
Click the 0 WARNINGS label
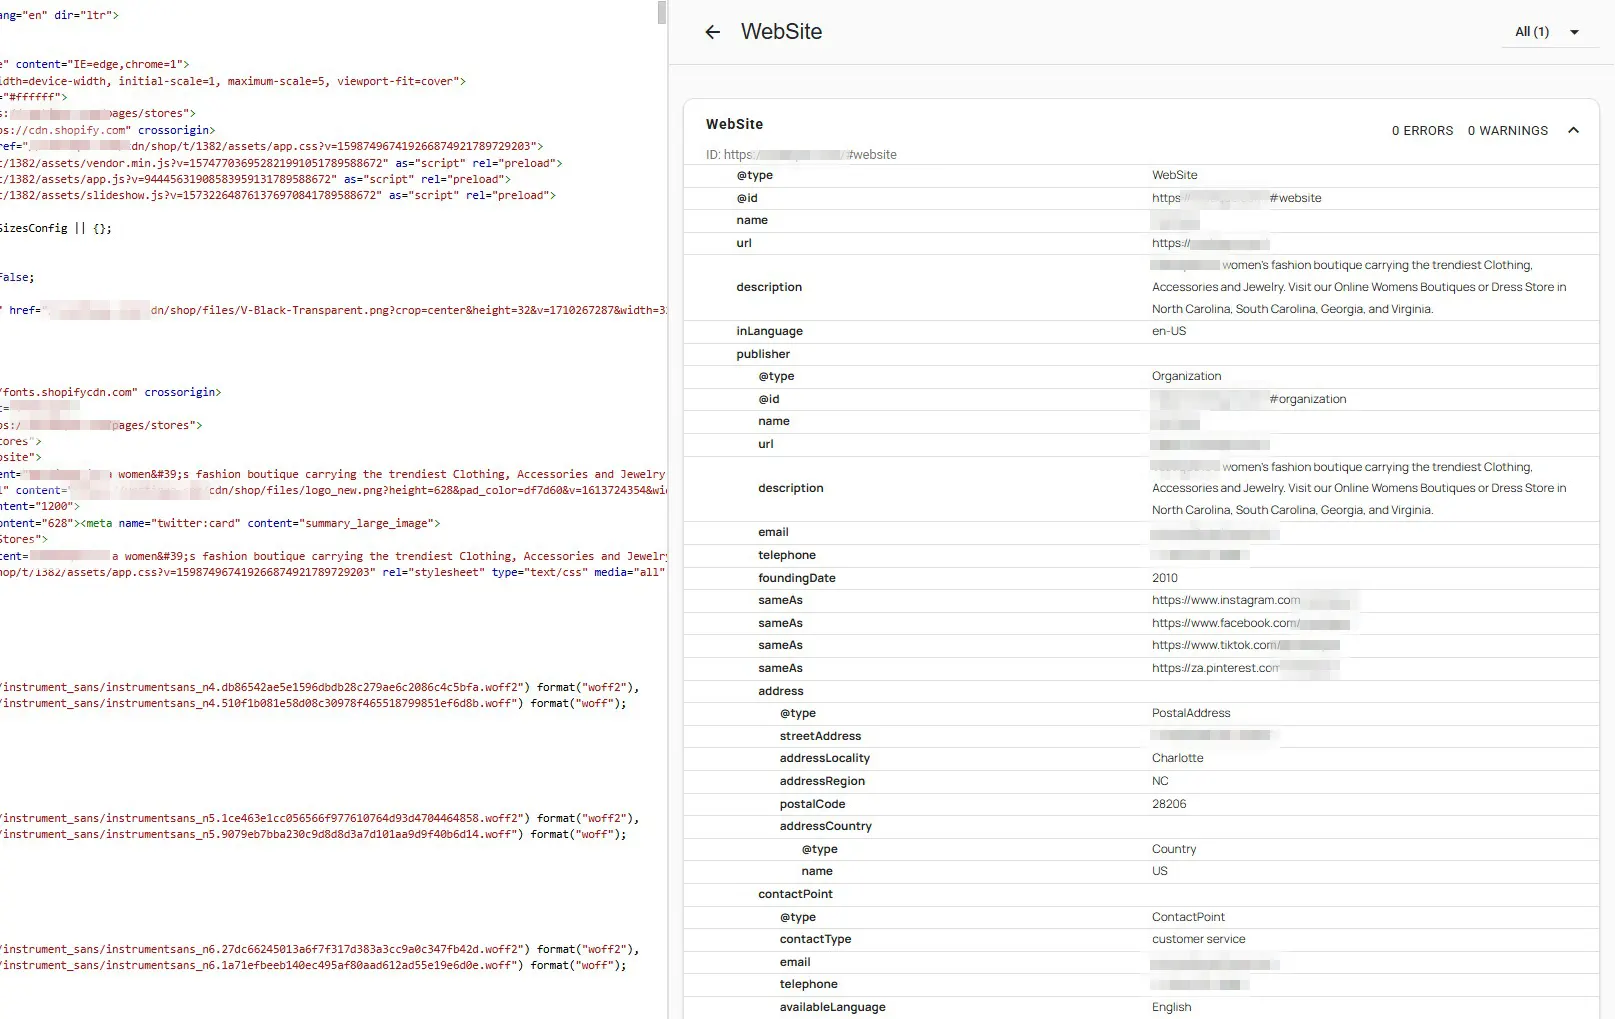1507,131
